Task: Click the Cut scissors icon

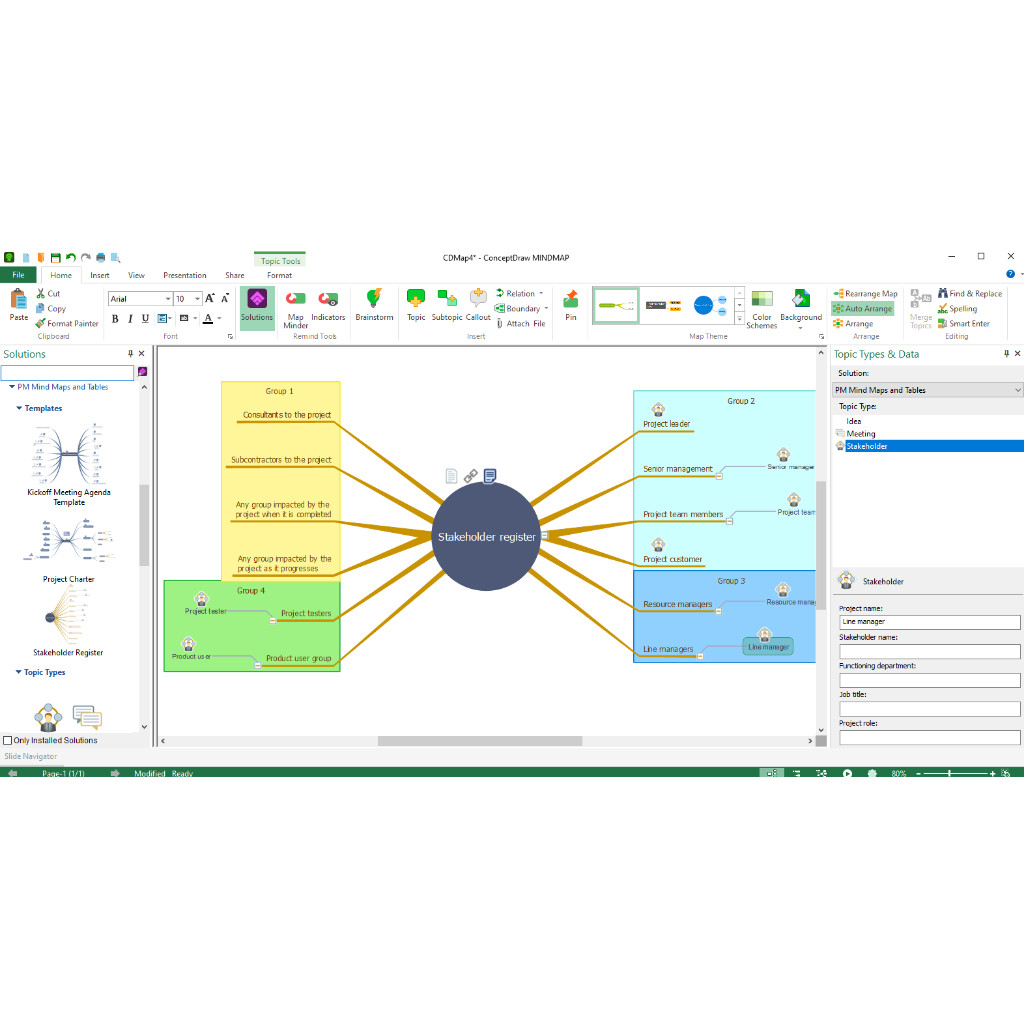Action: [40, 294]
